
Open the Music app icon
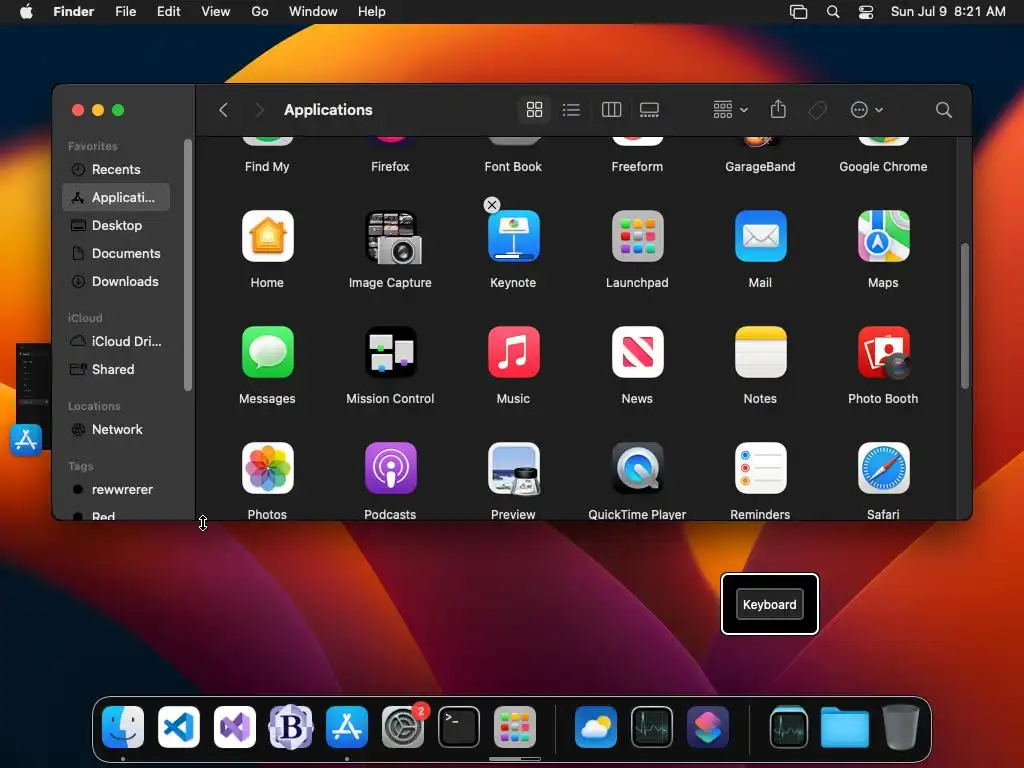tap(513, 352)
